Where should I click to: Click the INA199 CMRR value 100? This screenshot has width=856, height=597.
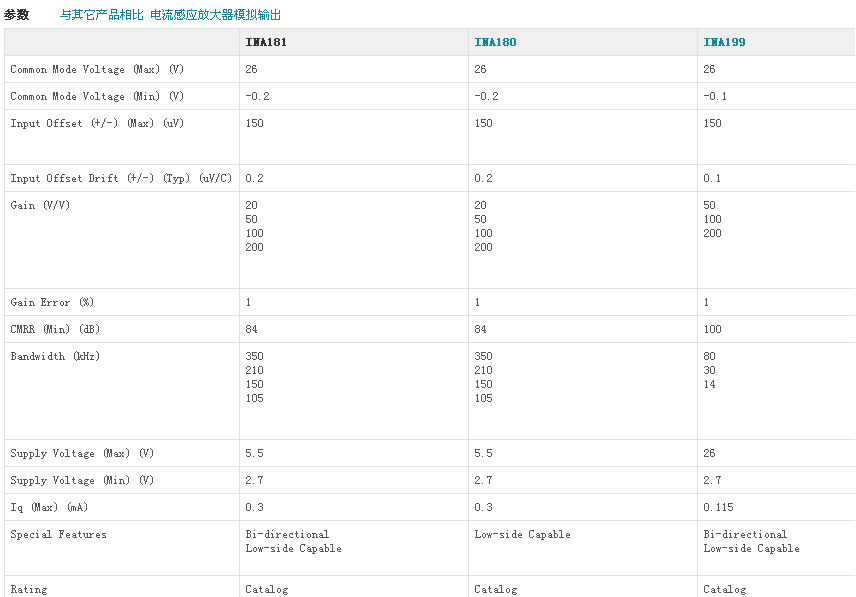coord(712,329)
